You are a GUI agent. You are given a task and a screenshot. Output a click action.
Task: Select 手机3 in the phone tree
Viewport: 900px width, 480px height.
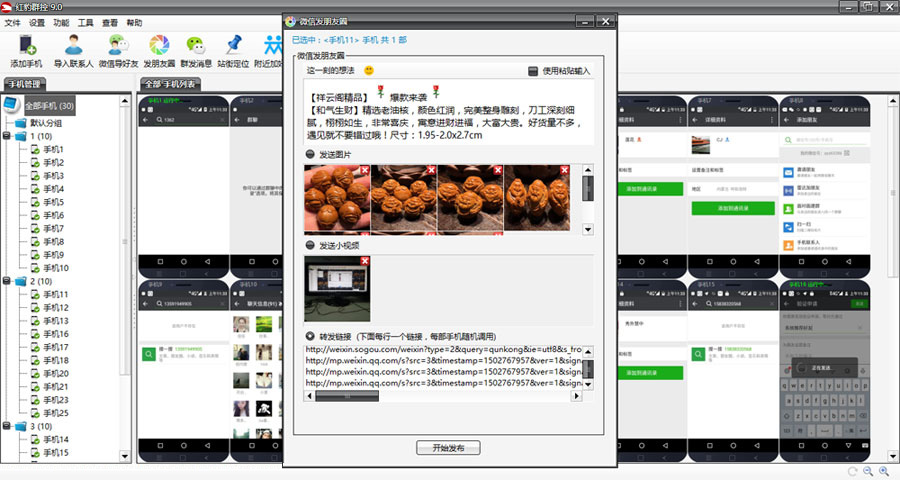(x=53, y=176)
